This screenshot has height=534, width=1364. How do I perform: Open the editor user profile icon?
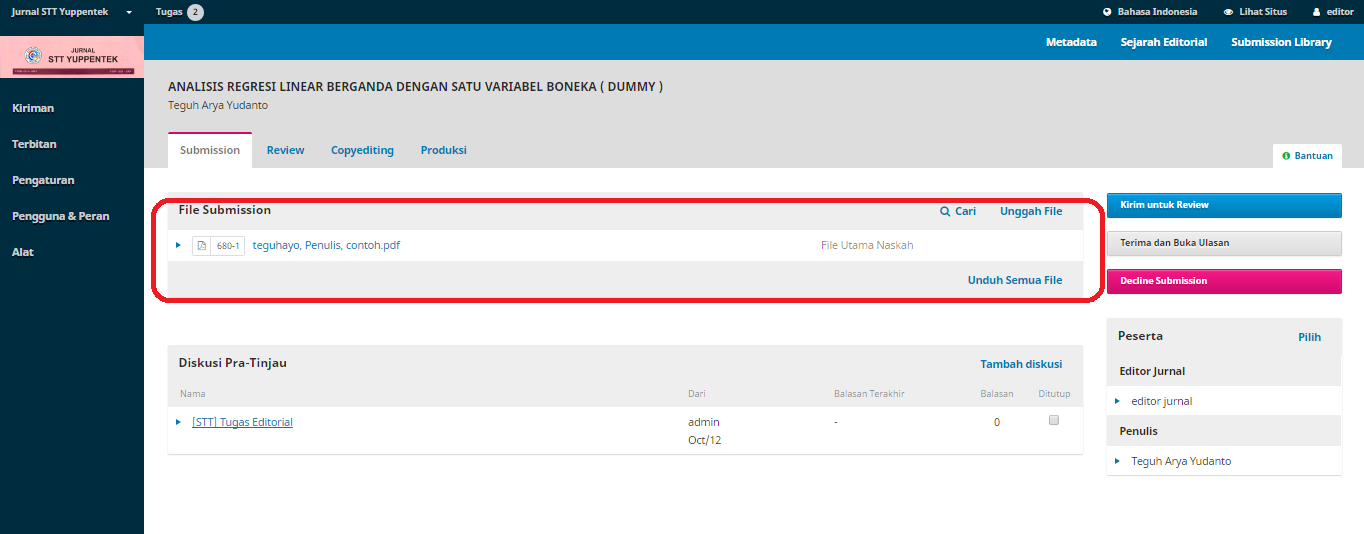point(1316,12)
